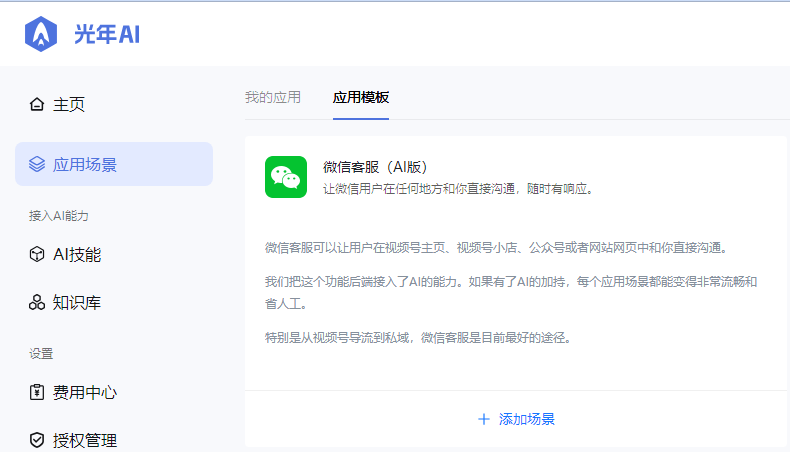The width and height of the screenshot is (790, 452).
Task: Click the billing clipboard icon beside 费用中心
Action: [x=37, y=392]
